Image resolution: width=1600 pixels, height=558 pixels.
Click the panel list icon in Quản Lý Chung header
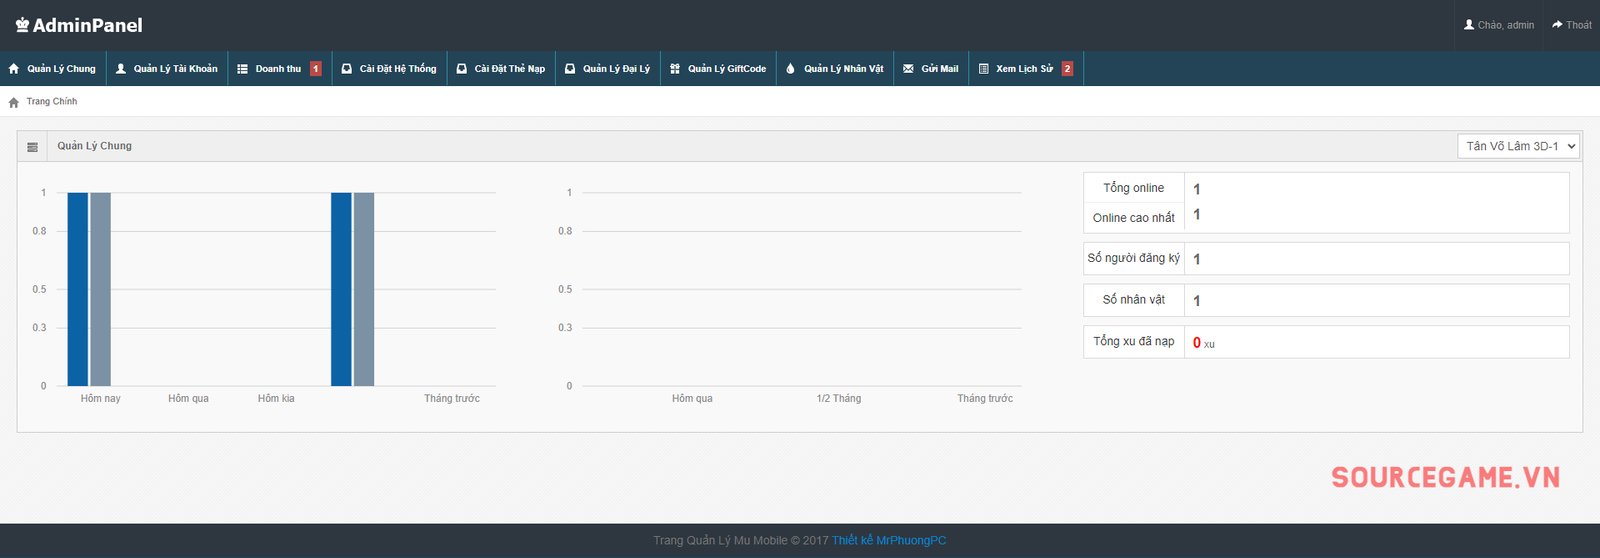pos(32,147)
